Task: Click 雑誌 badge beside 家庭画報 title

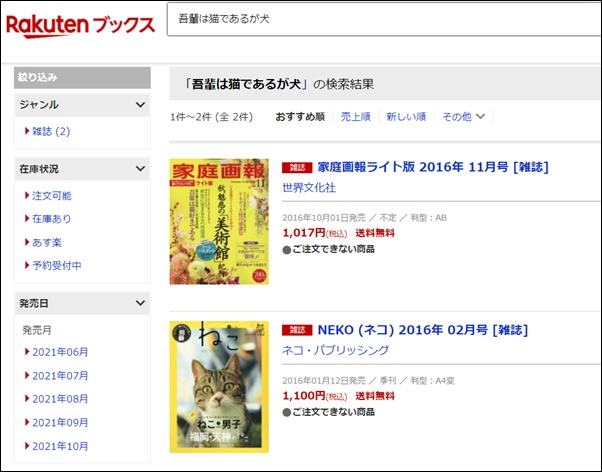Action: click(297, 168)
